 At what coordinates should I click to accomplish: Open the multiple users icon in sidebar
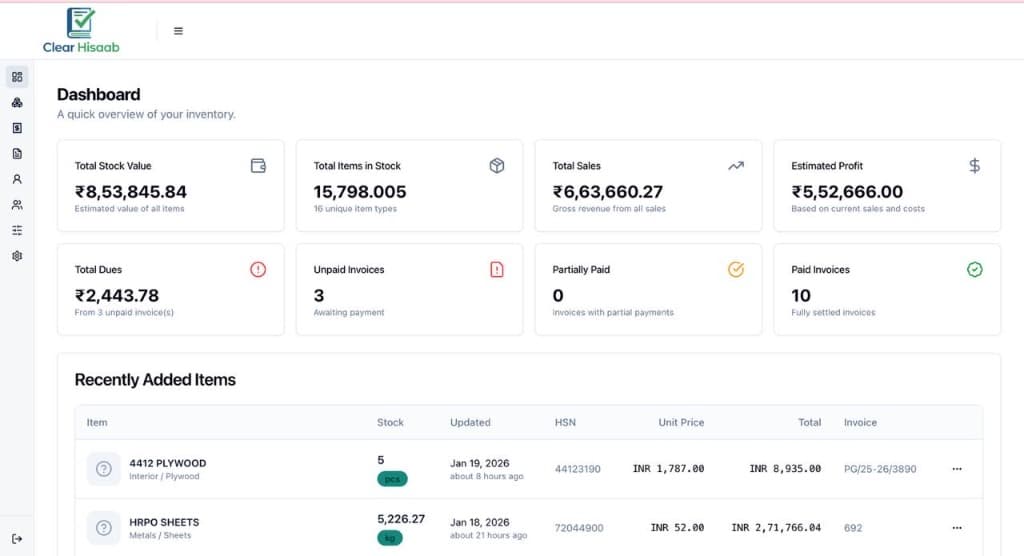point(17,204)
